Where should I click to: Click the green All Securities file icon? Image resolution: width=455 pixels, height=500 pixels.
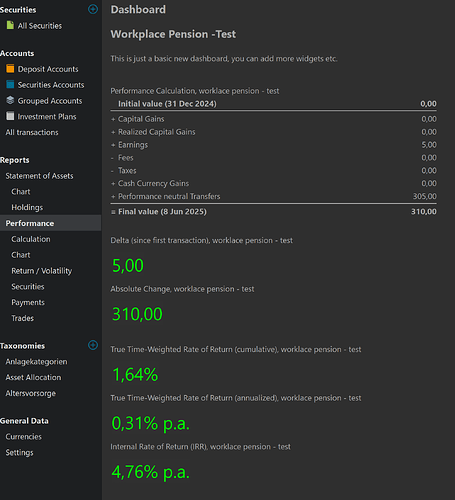pos(10,25)
